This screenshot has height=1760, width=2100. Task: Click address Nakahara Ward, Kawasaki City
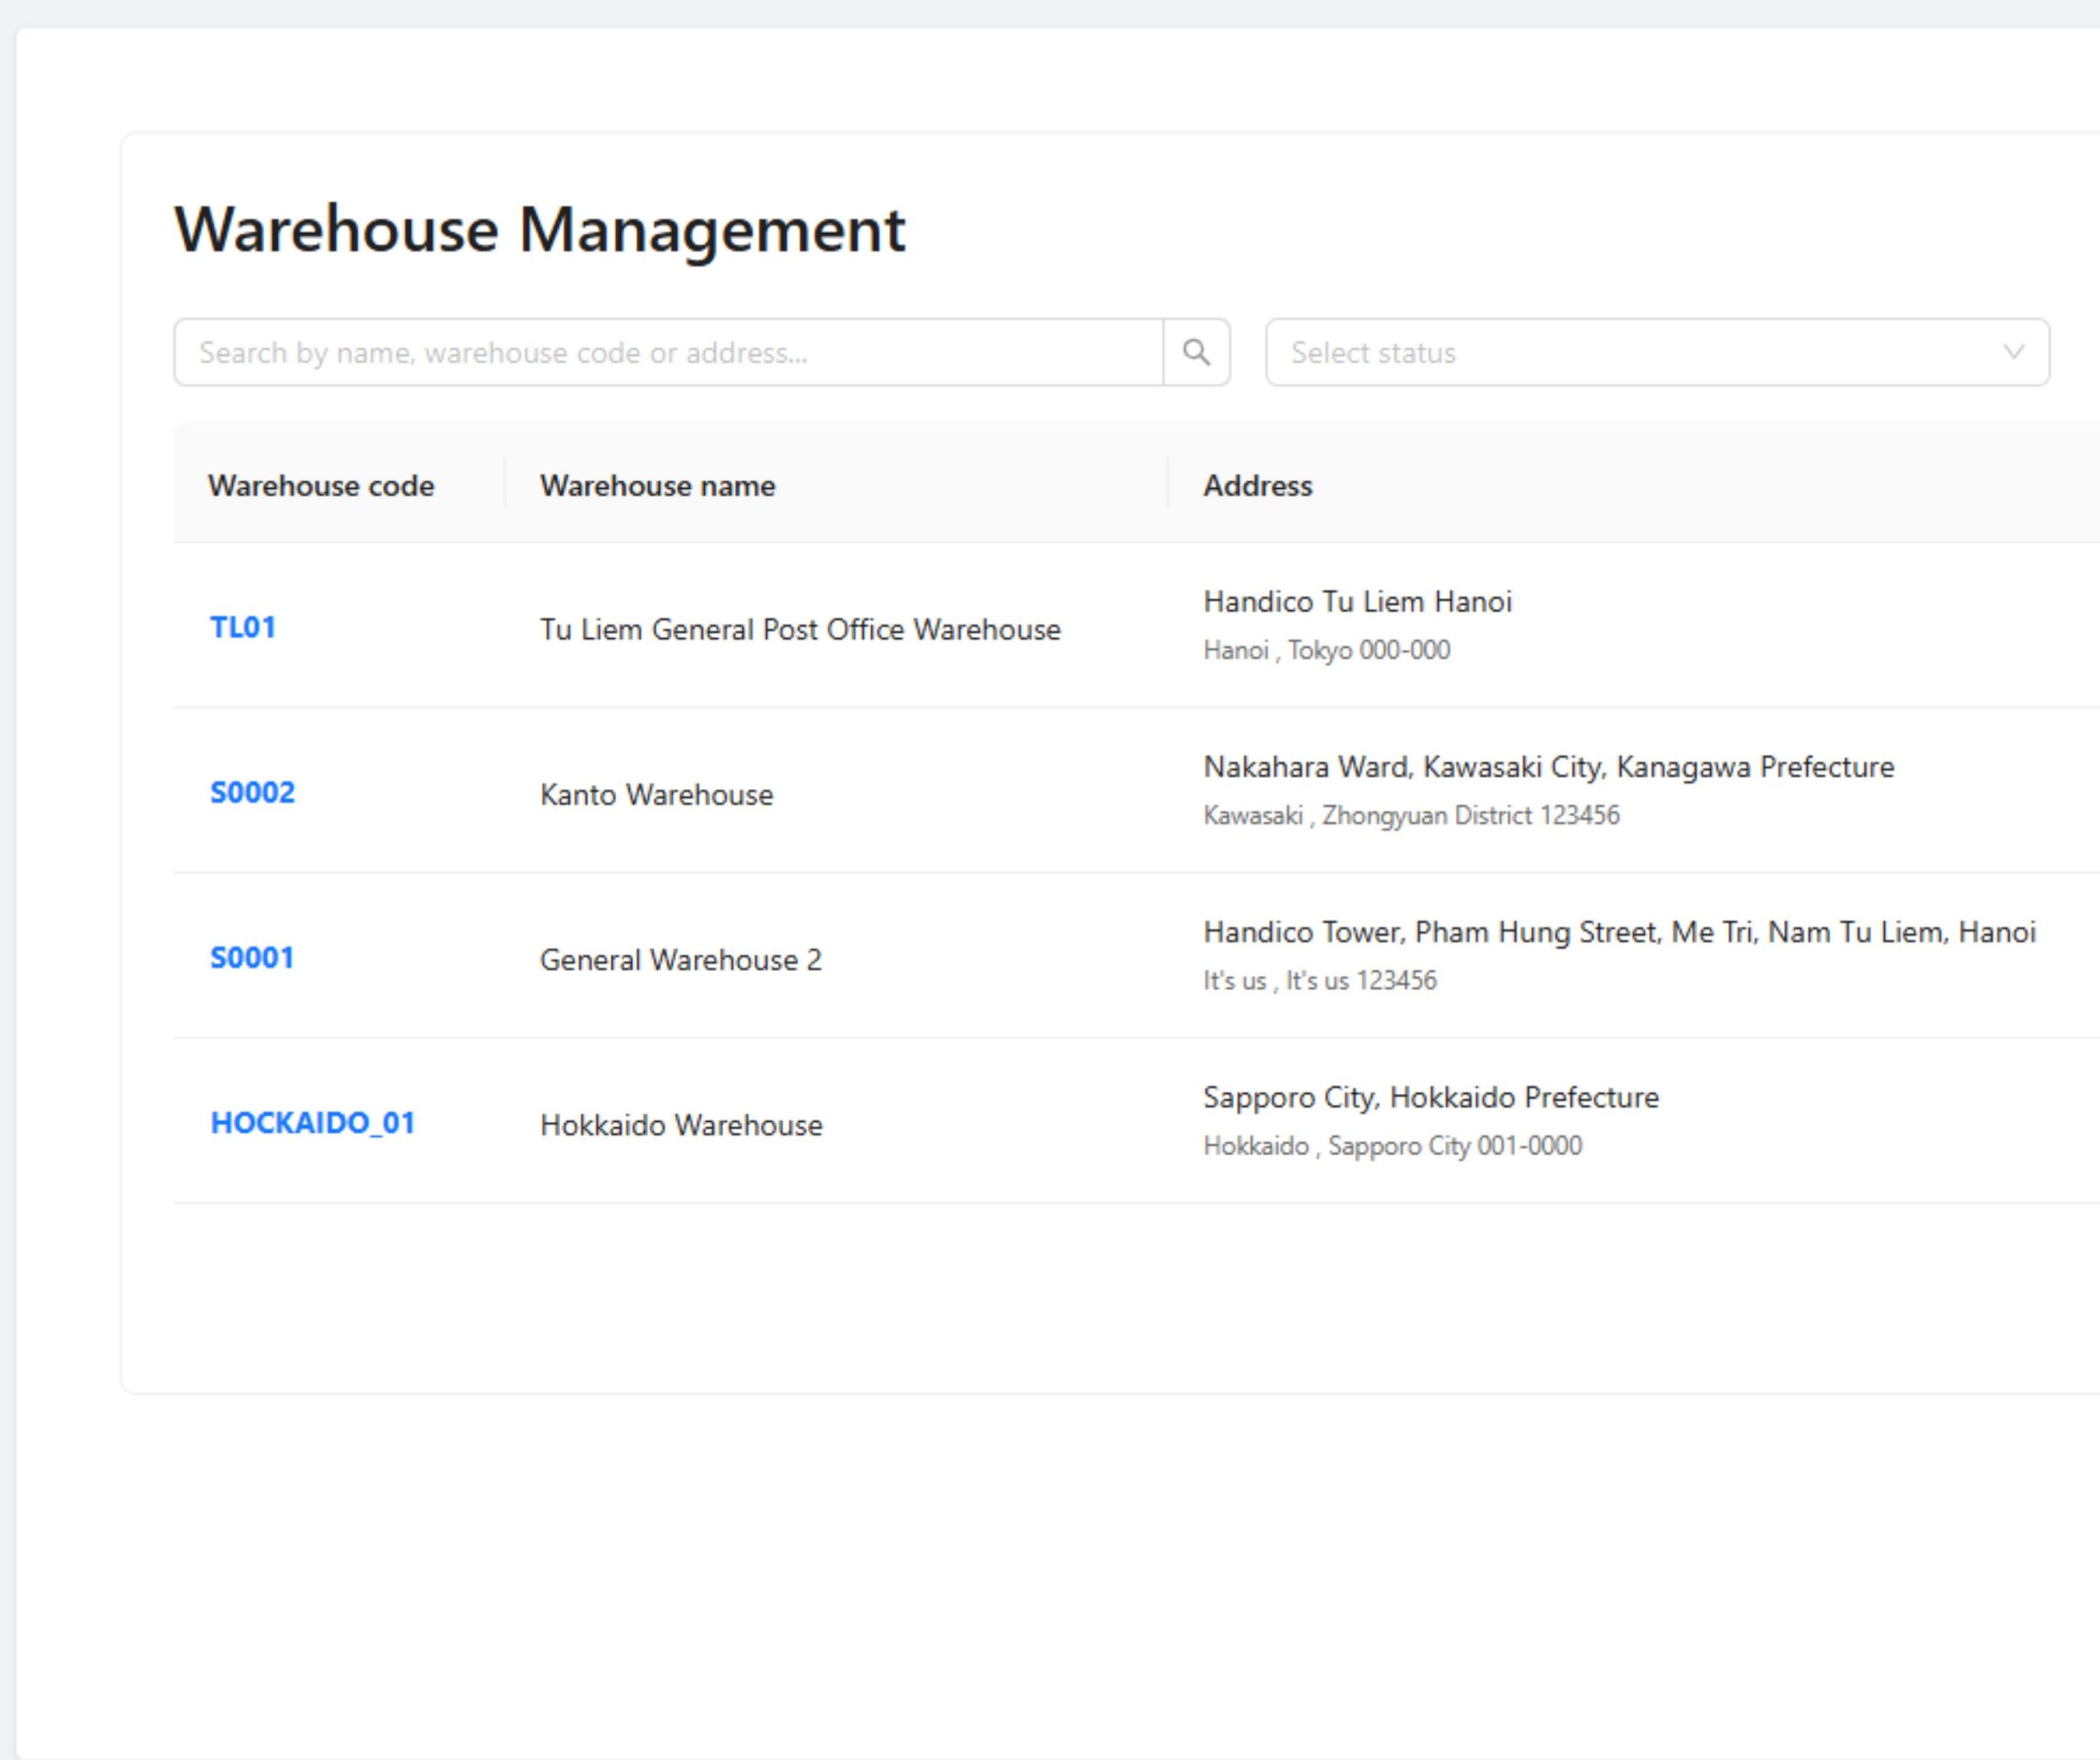1548,767
